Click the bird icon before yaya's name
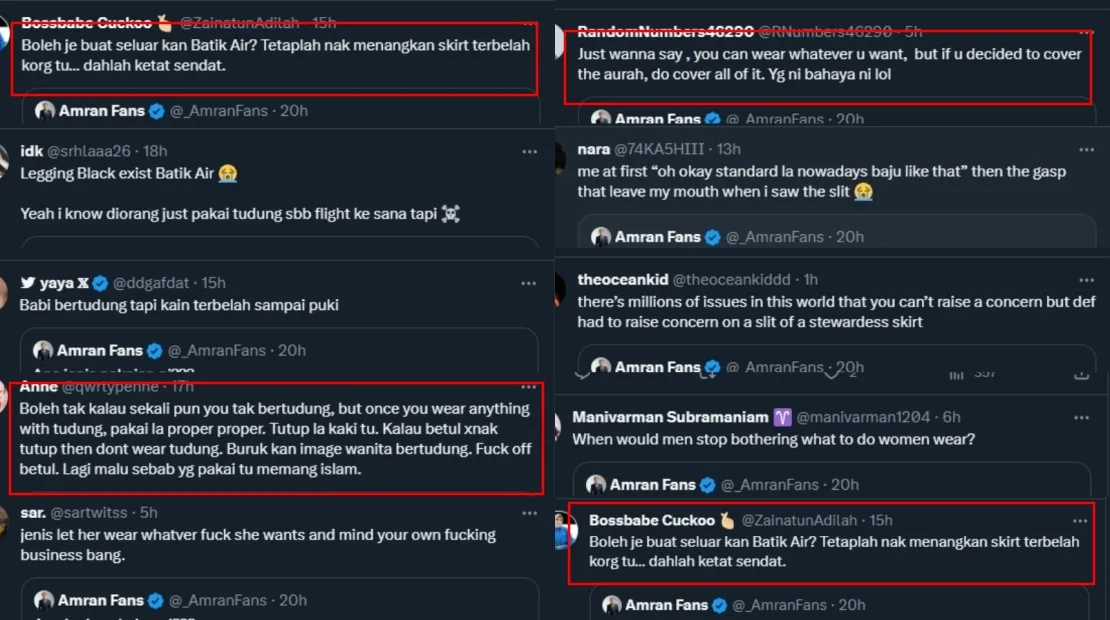The width and height of the screenshot is (1110, 620). click(x=27, y=283)
